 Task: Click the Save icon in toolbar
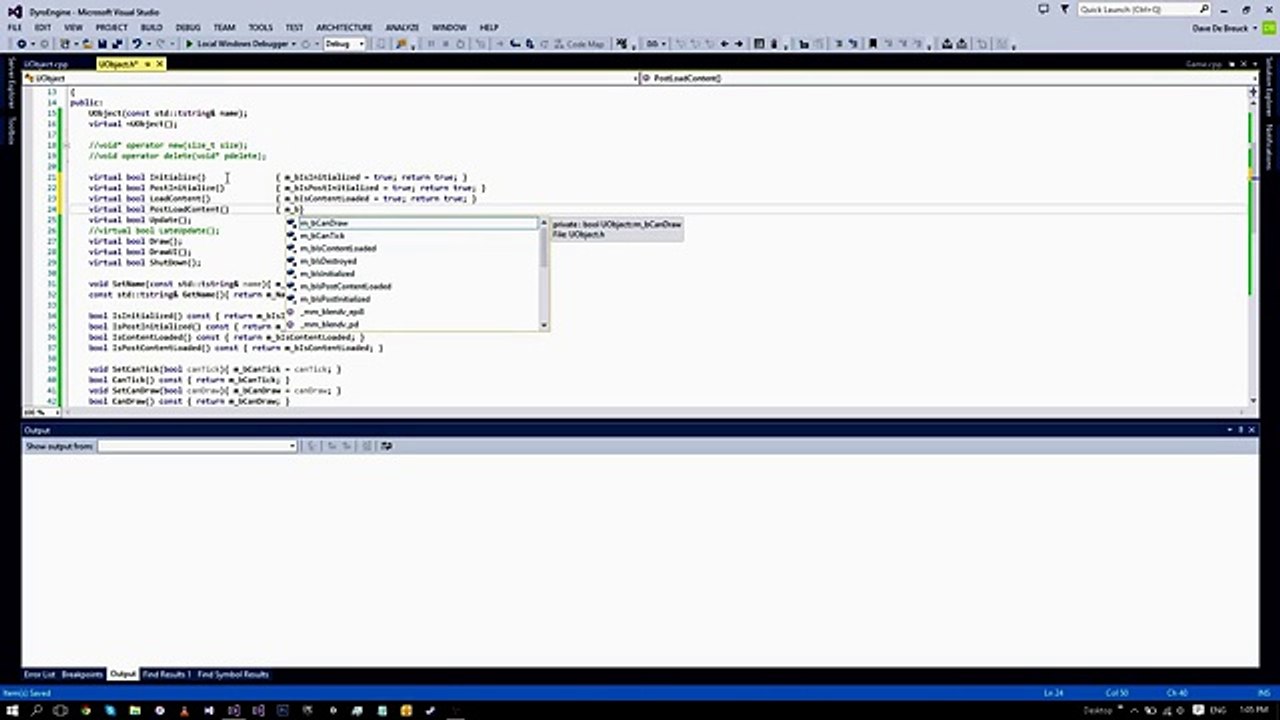(x=102, y=44)
